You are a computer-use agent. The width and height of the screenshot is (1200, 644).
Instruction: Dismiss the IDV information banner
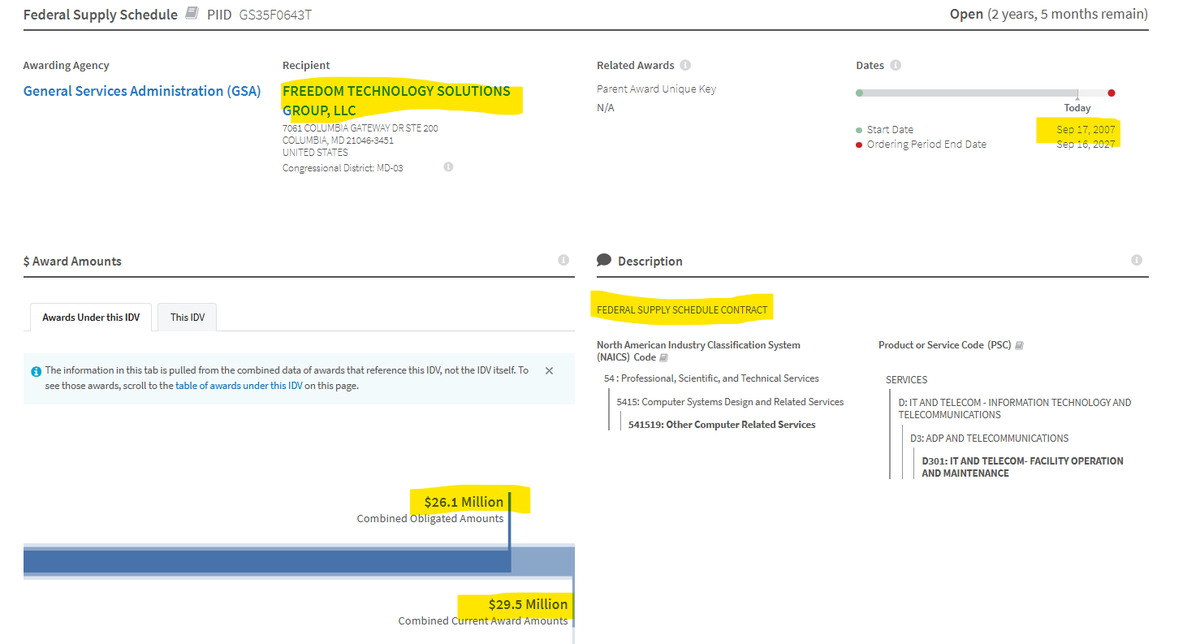[549, 371]
